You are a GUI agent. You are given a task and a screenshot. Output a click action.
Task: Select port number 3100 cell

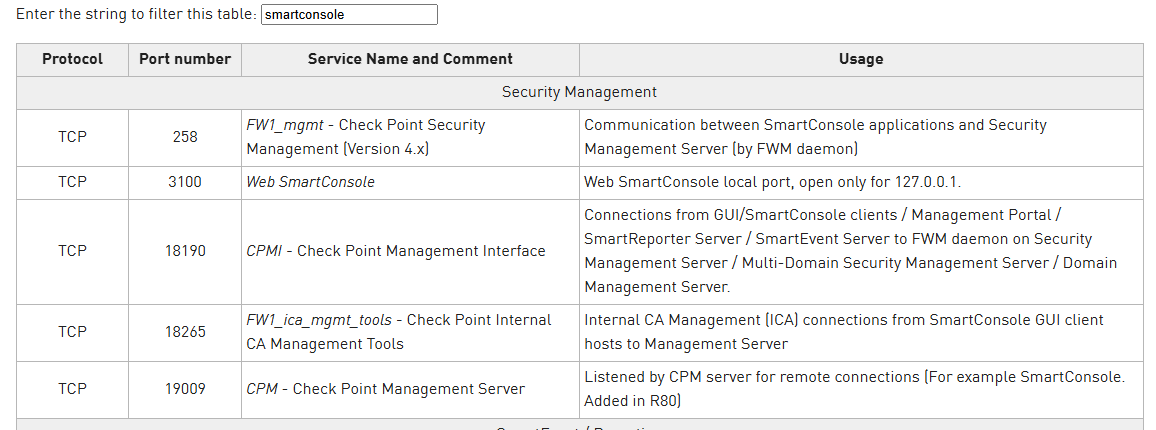pyautogui.click(x=185, y=182)
